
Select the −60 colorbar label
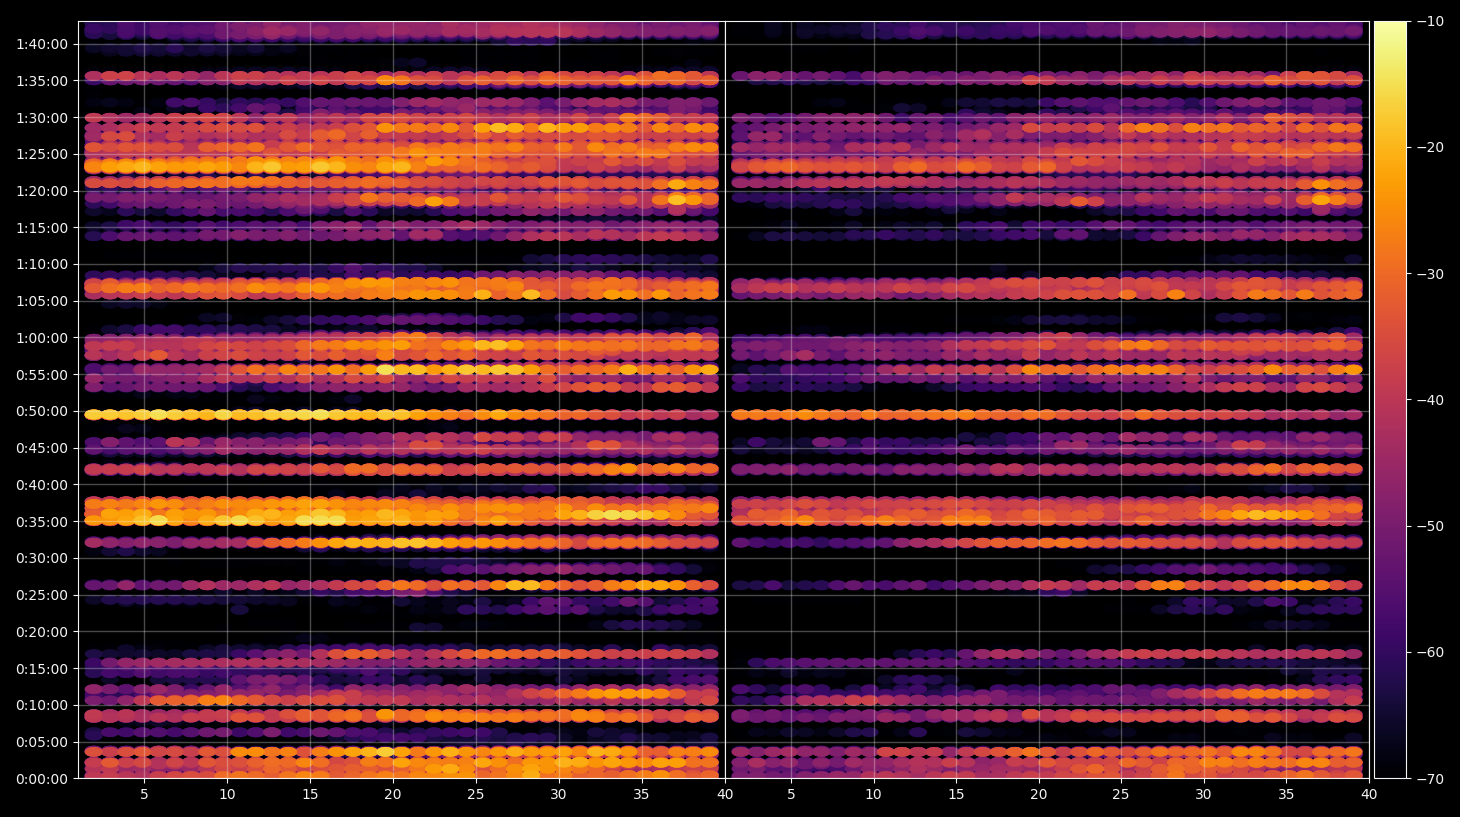[x=1431, y=652]
